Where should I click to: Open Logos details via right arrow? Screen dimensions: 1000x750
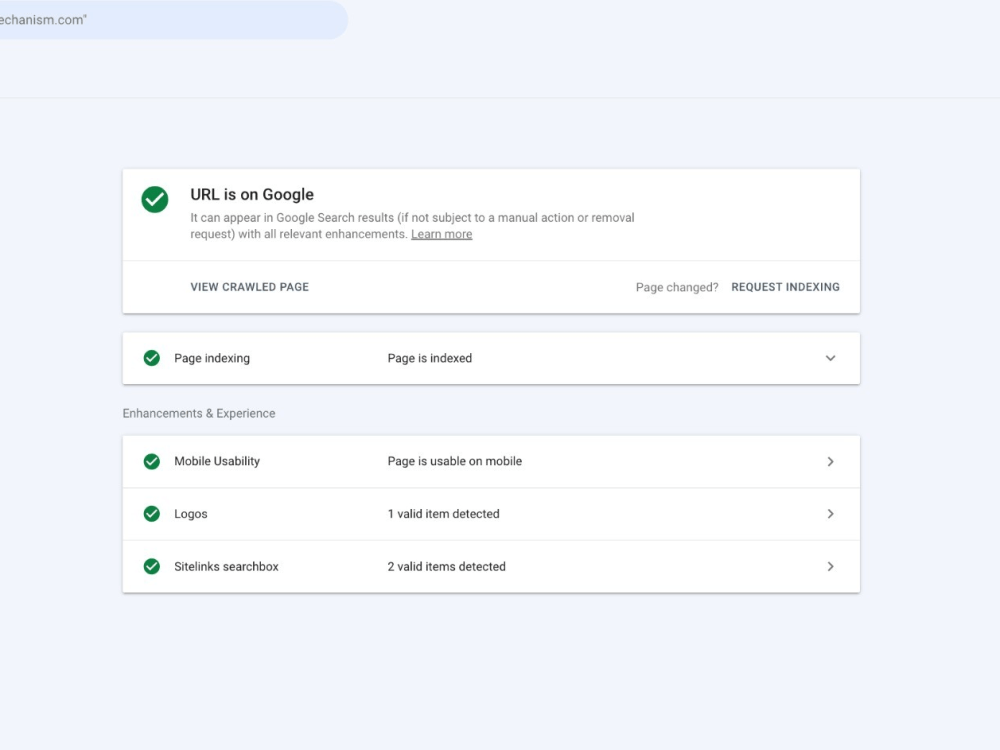[x=830, y=514]
